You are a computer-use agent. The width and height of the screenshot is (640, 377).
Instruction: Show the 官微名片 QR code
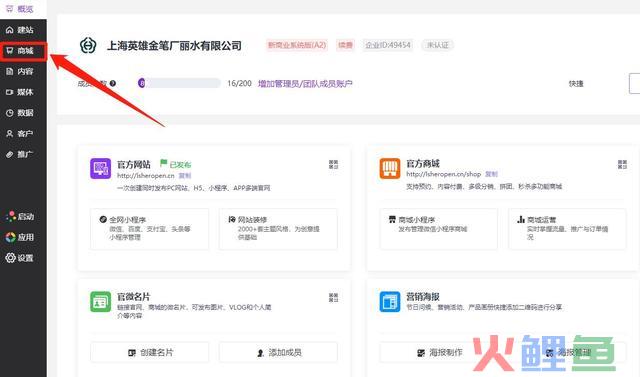[333, 297]
